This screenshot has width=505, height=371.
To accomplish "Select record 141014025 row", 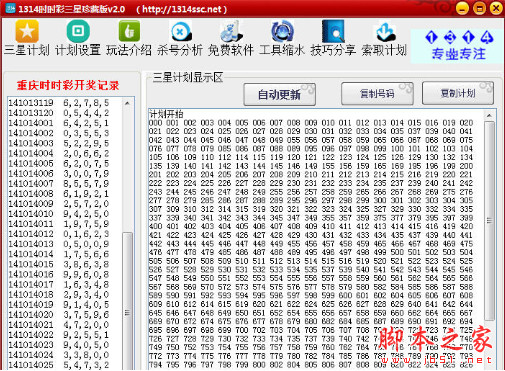I will point(59,365).
